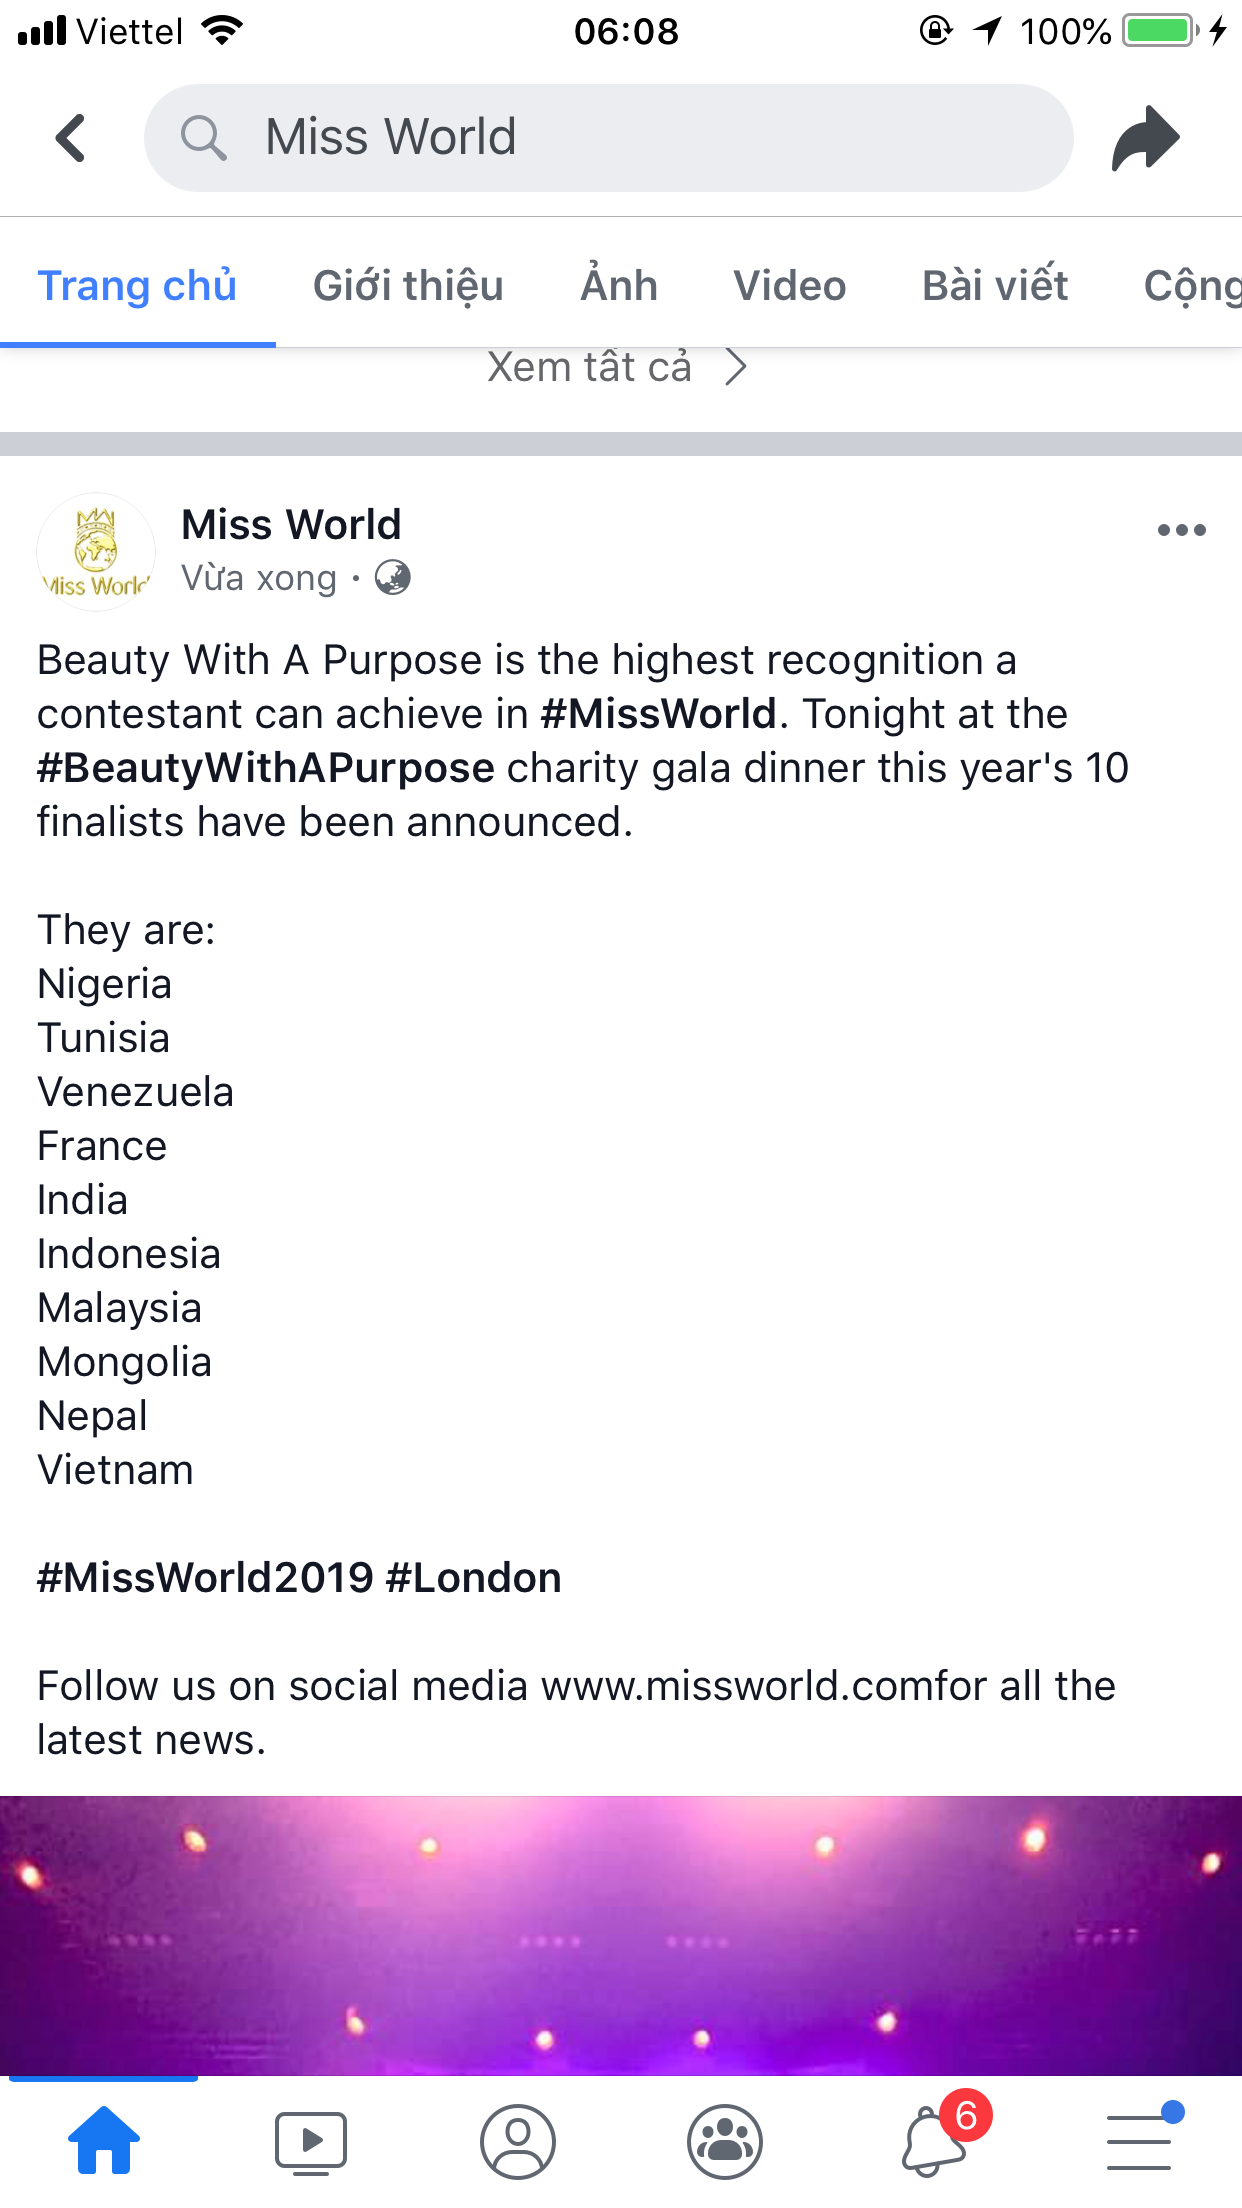1242x2208 pixels.
Task: Open the profile icon in bottom bar
Action: 518,2142
